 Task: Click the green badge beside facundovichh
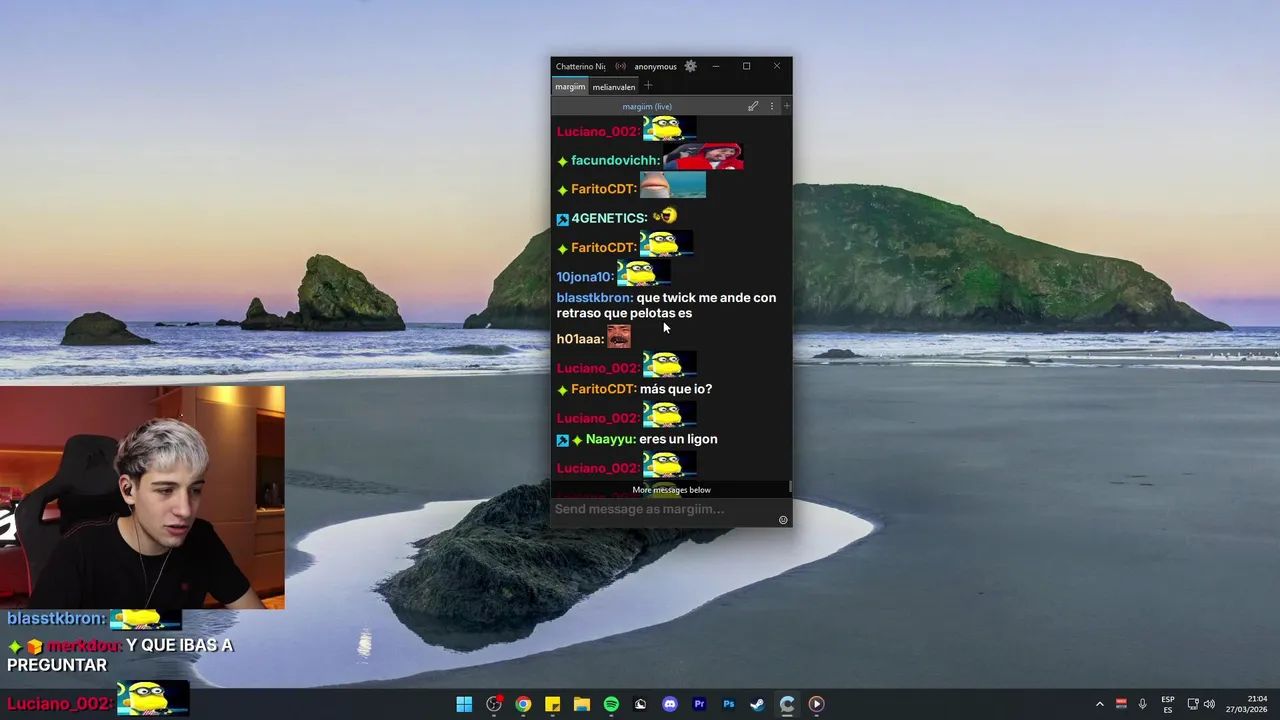click(562, 161)
